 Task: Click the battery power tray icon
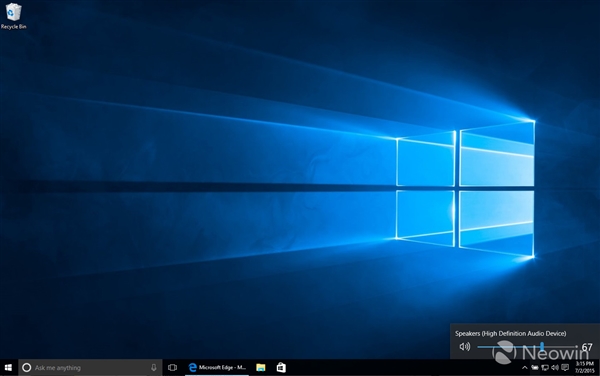pos(535,368)
